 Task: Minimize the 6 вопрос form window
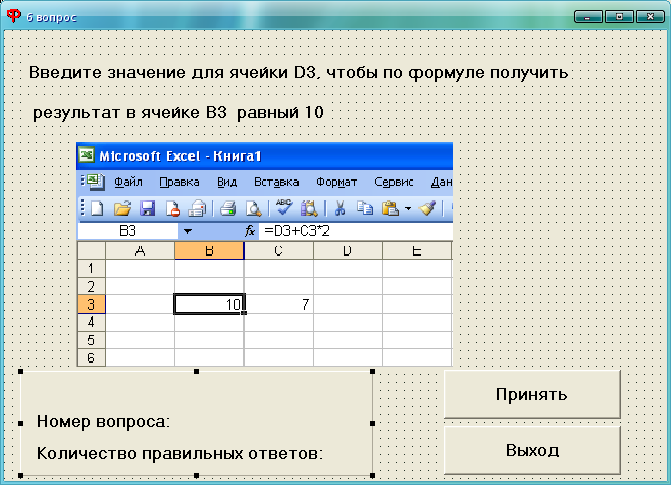(x=588, y=17)
